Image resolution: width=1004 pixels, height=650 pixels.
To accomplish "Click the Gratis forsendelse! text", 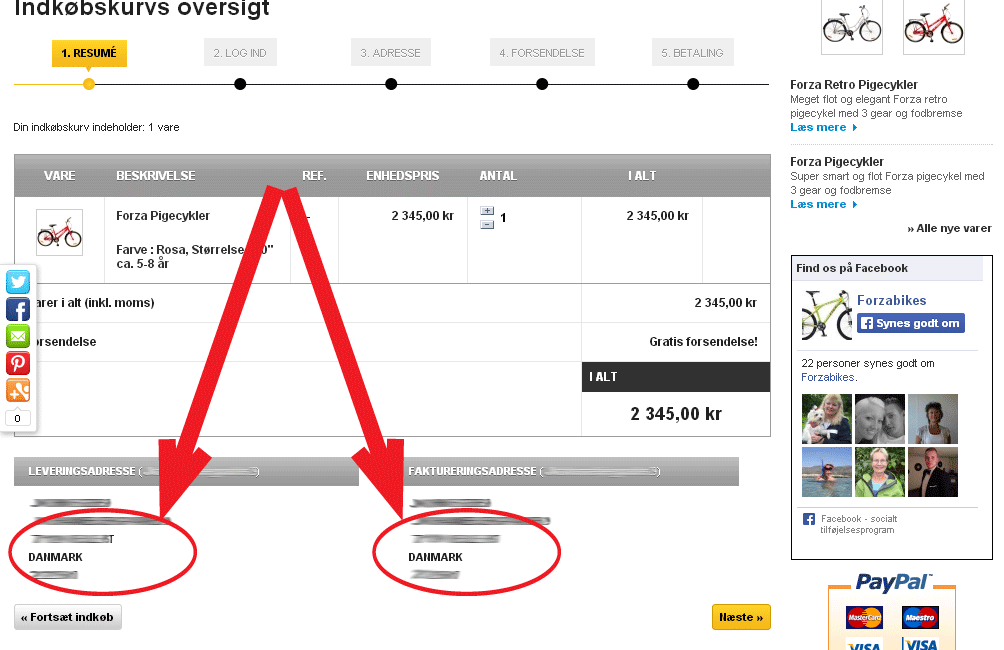I will [x=703, y=342].
